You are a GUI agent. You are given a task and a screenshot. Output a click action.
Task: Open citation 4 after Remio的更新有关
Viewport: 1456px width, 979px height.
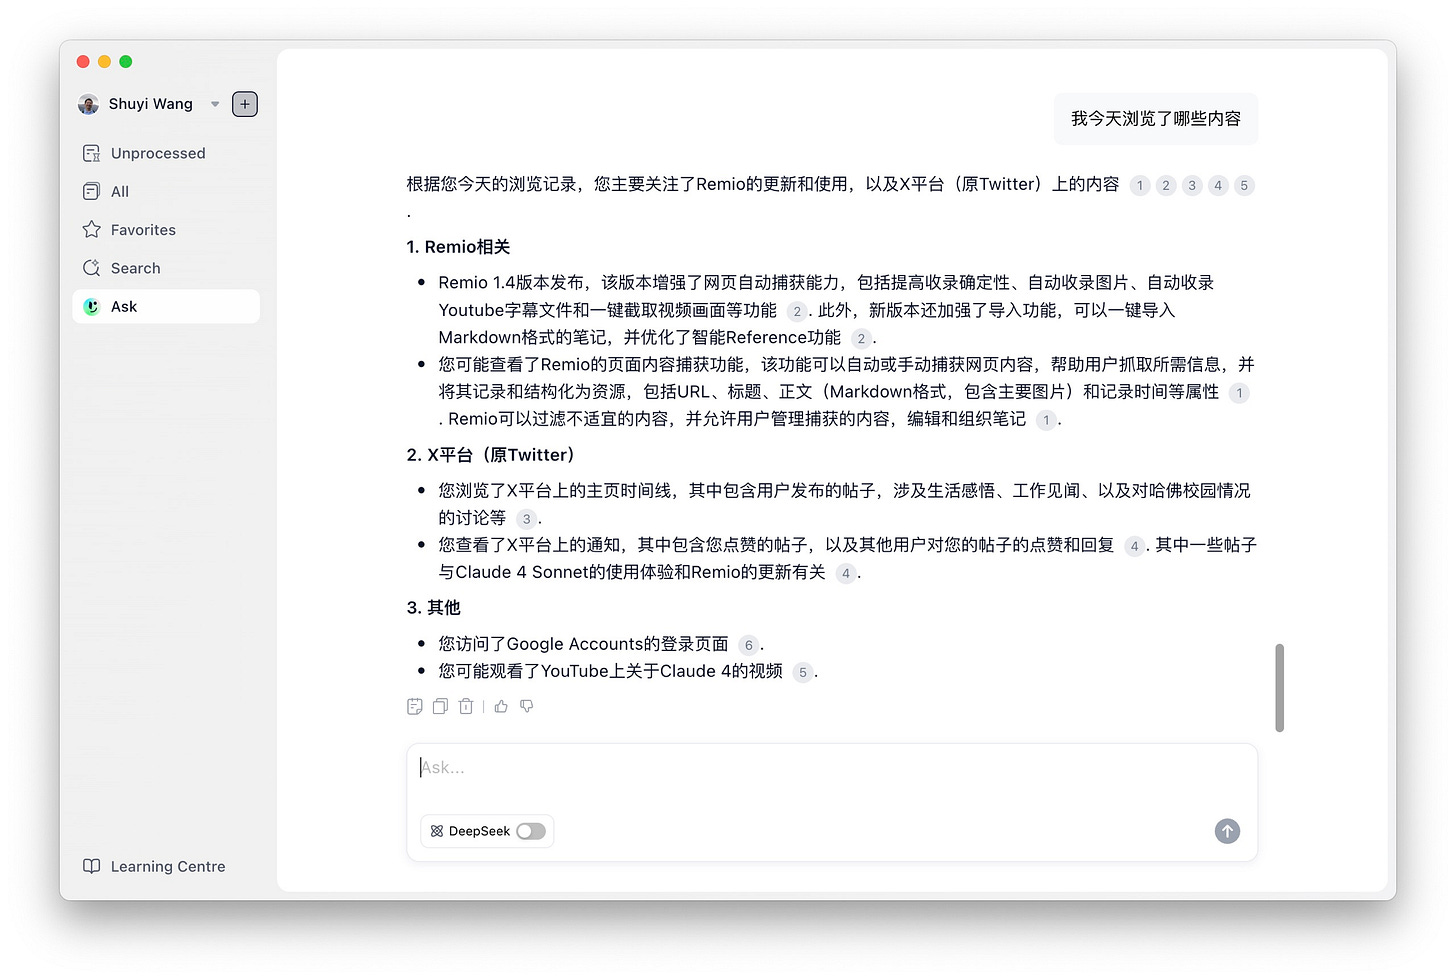tap(846, 573)
